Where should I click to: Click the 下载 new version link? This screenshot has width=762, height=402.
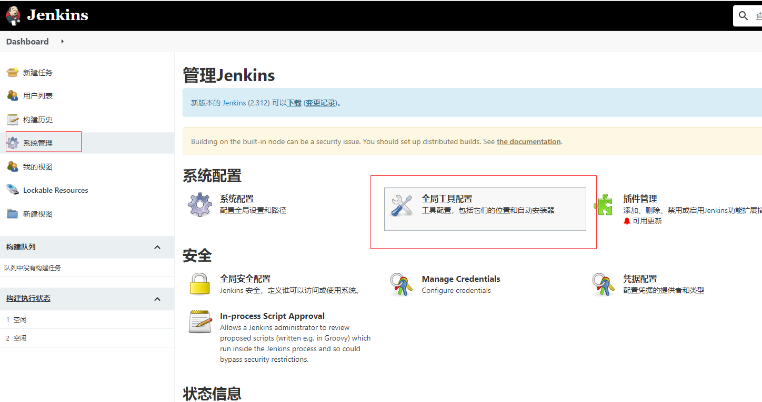point(294,103)
